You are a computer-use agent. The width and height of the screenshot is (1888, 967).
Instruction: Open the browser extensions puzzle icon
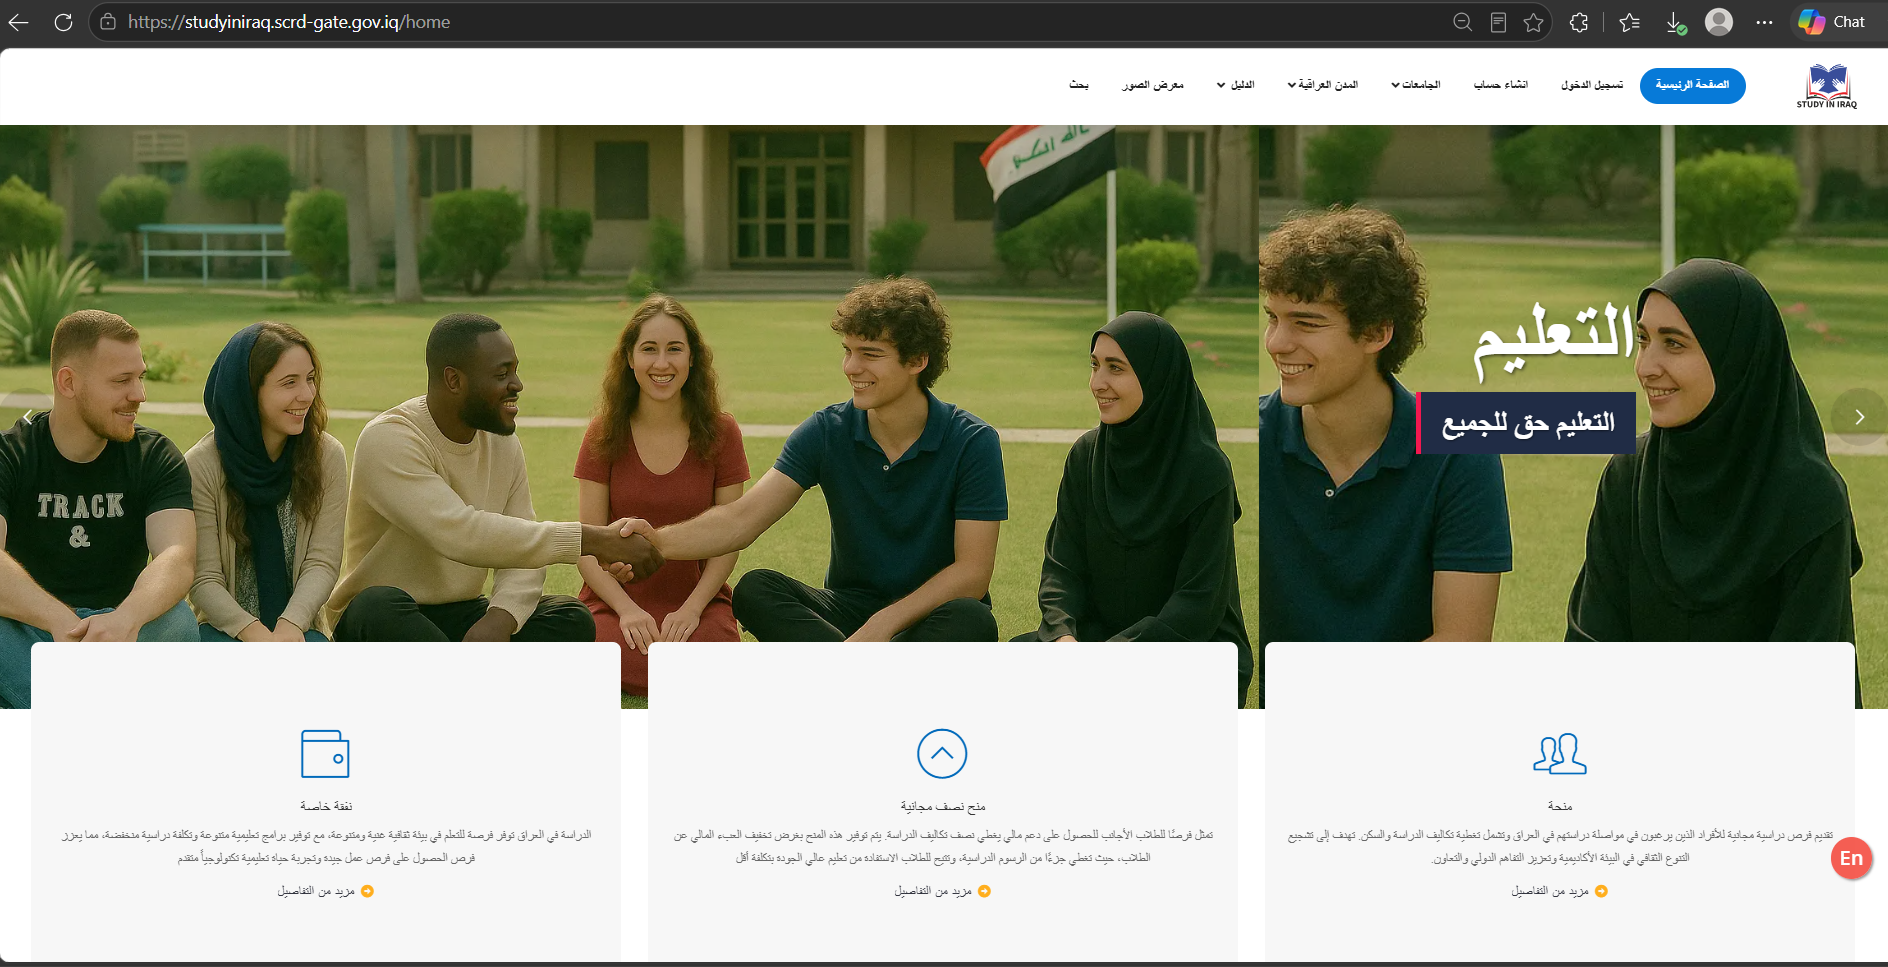1579,22
